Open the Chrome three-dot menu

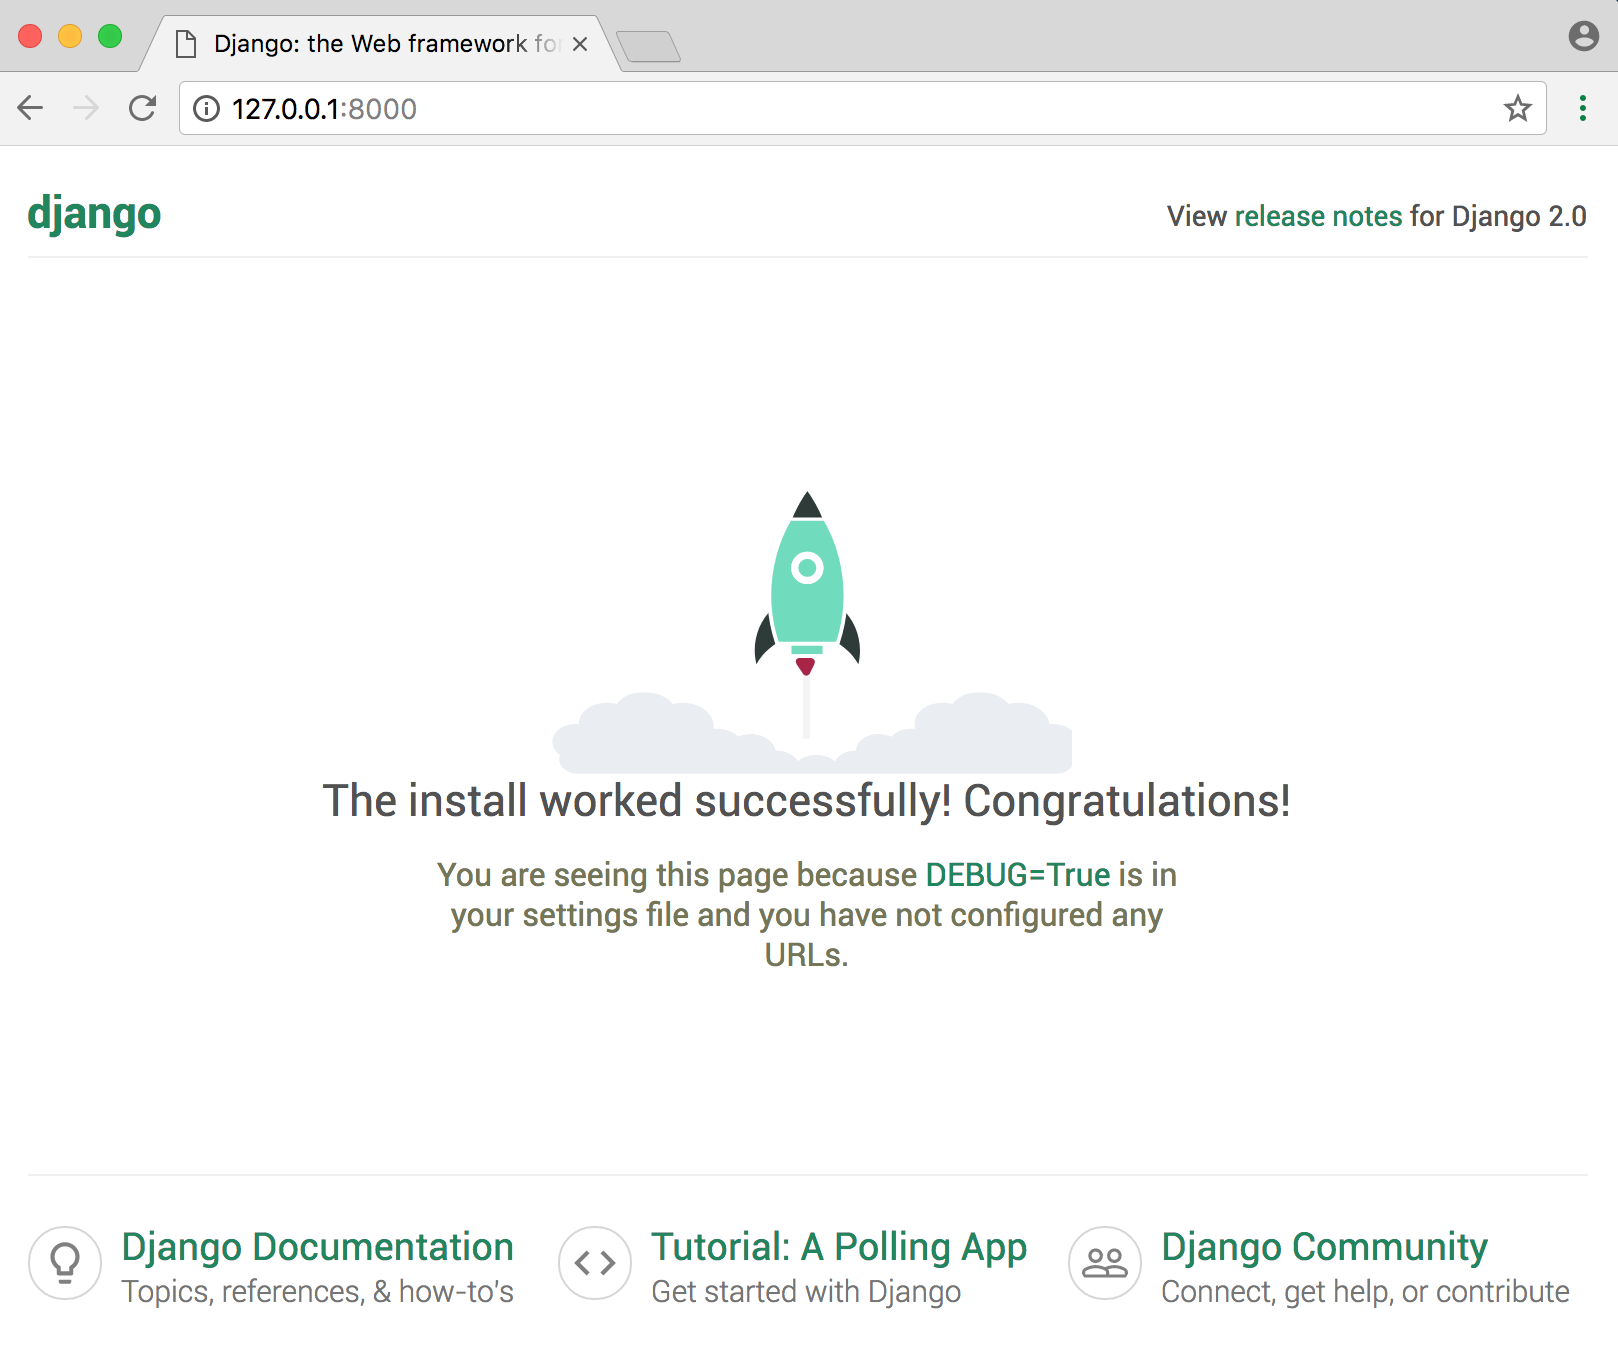point(1583,108)
